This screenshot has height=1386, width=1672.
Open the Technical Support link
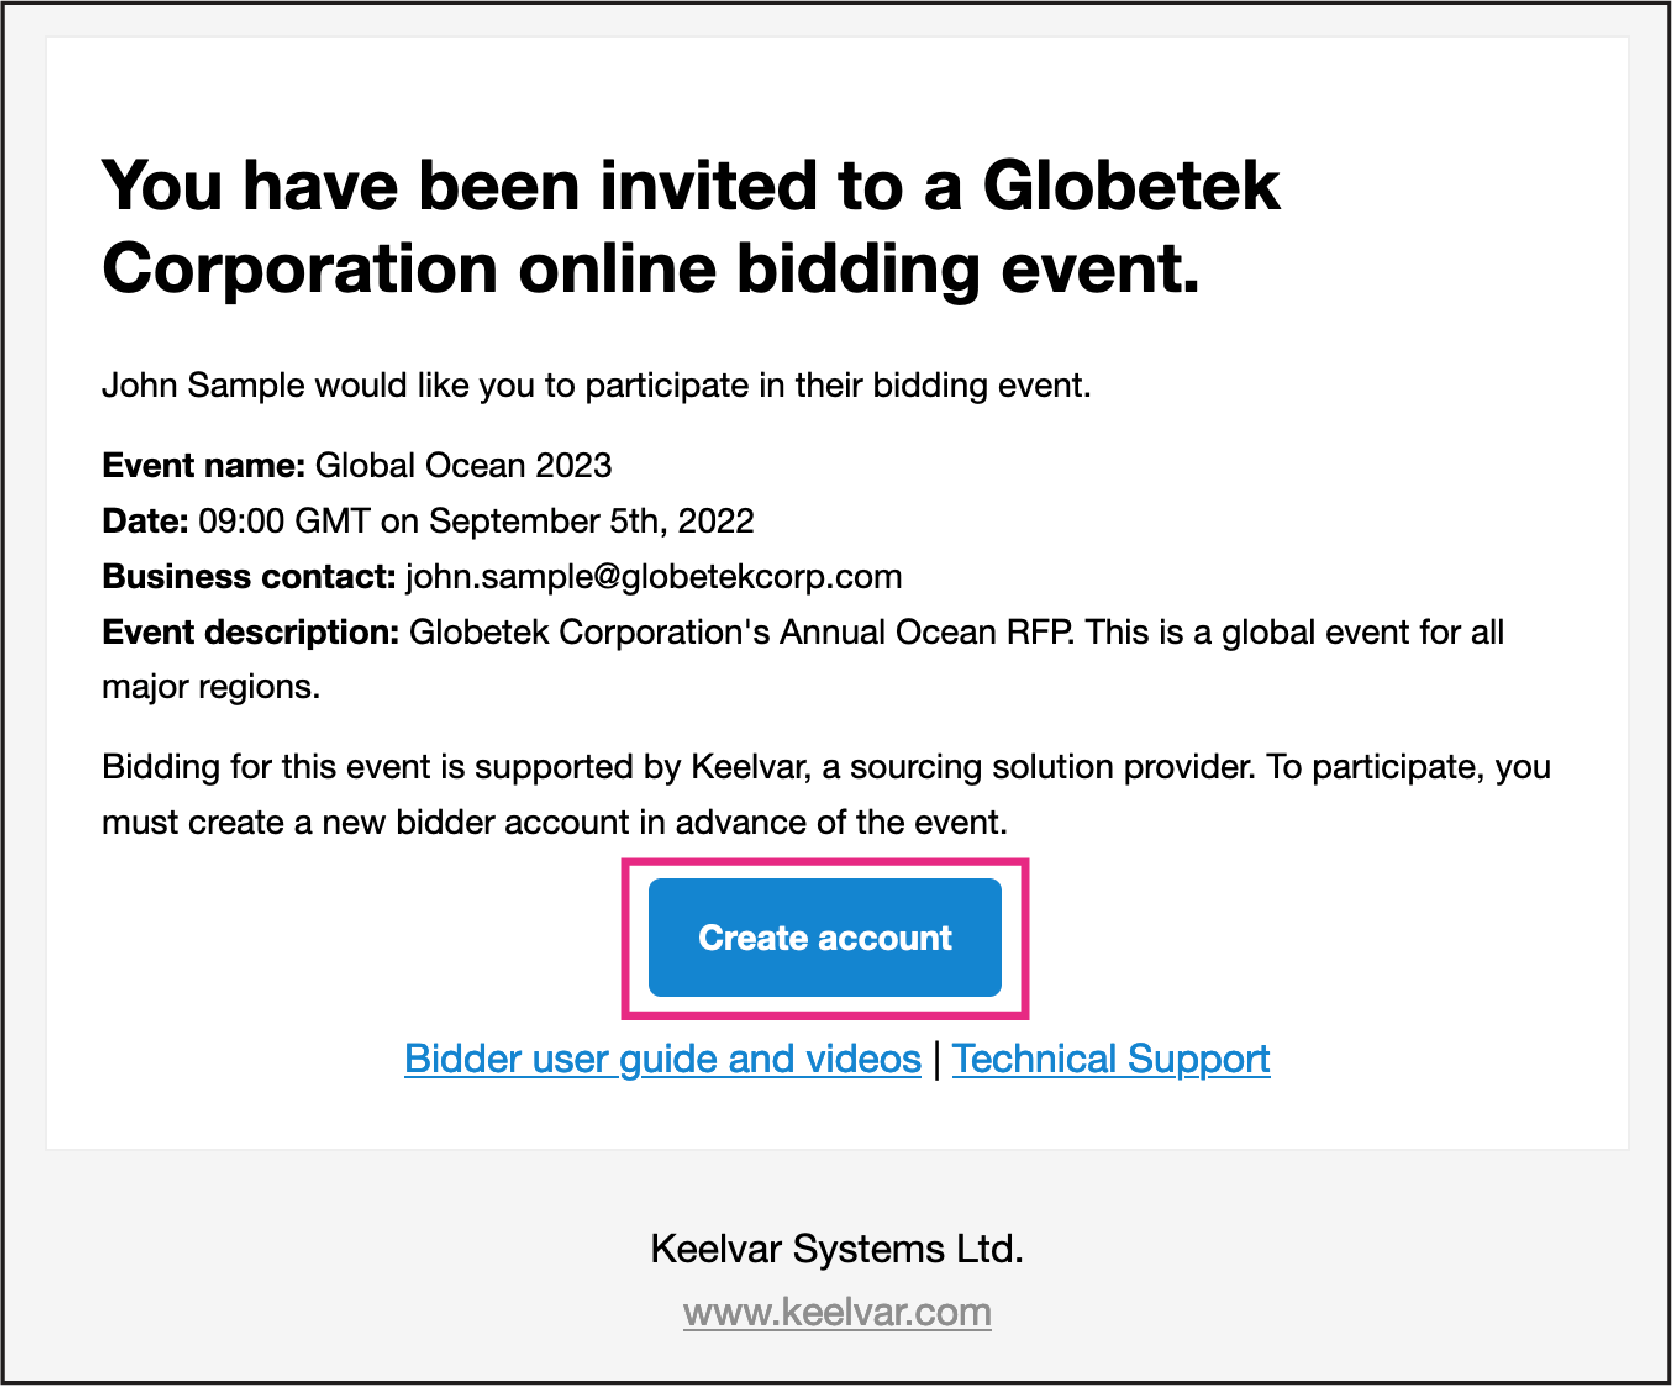(1111, 1059)
